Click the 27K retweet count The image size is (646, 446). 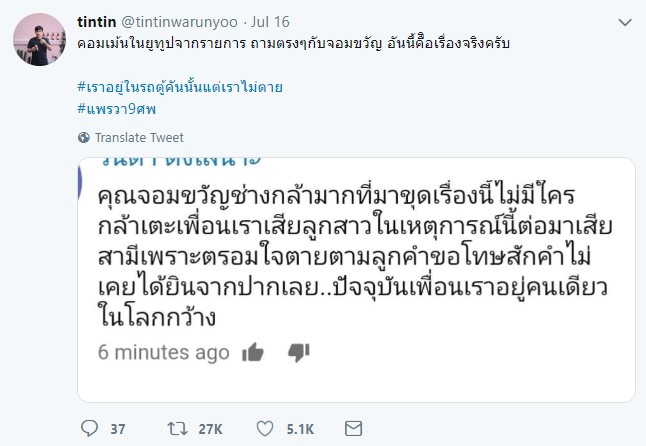(210, 429)
